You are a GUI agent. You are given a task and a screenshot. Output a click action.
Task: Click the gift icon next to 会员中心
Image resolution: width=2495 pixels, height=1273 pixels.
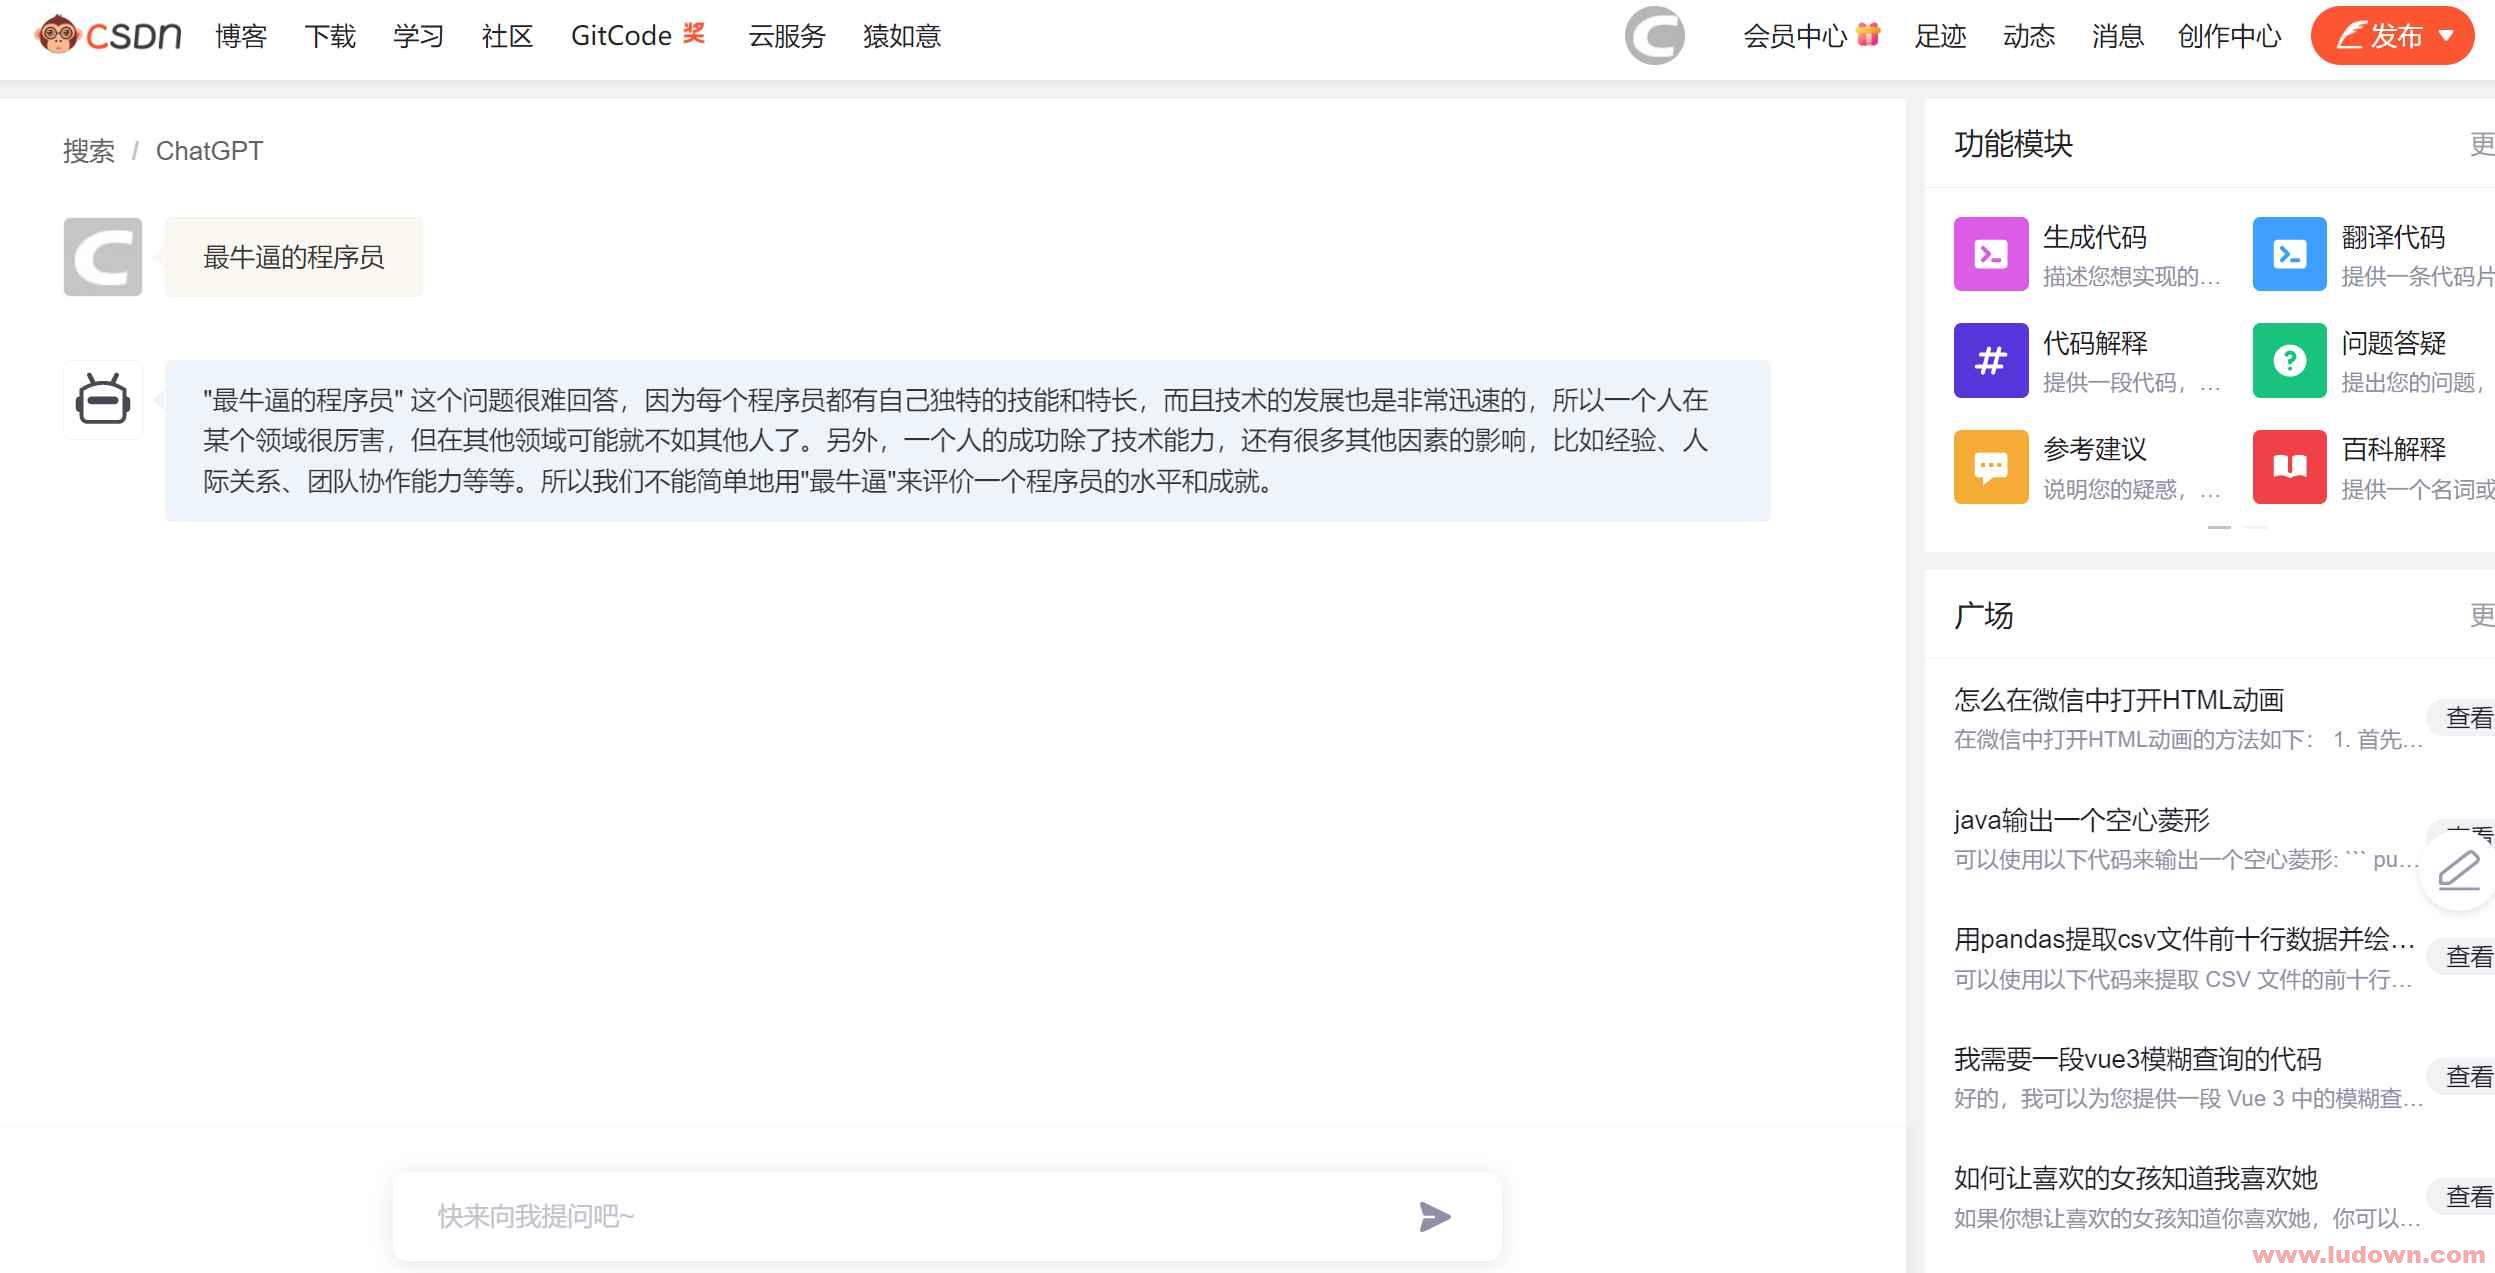pos(1868,34)
